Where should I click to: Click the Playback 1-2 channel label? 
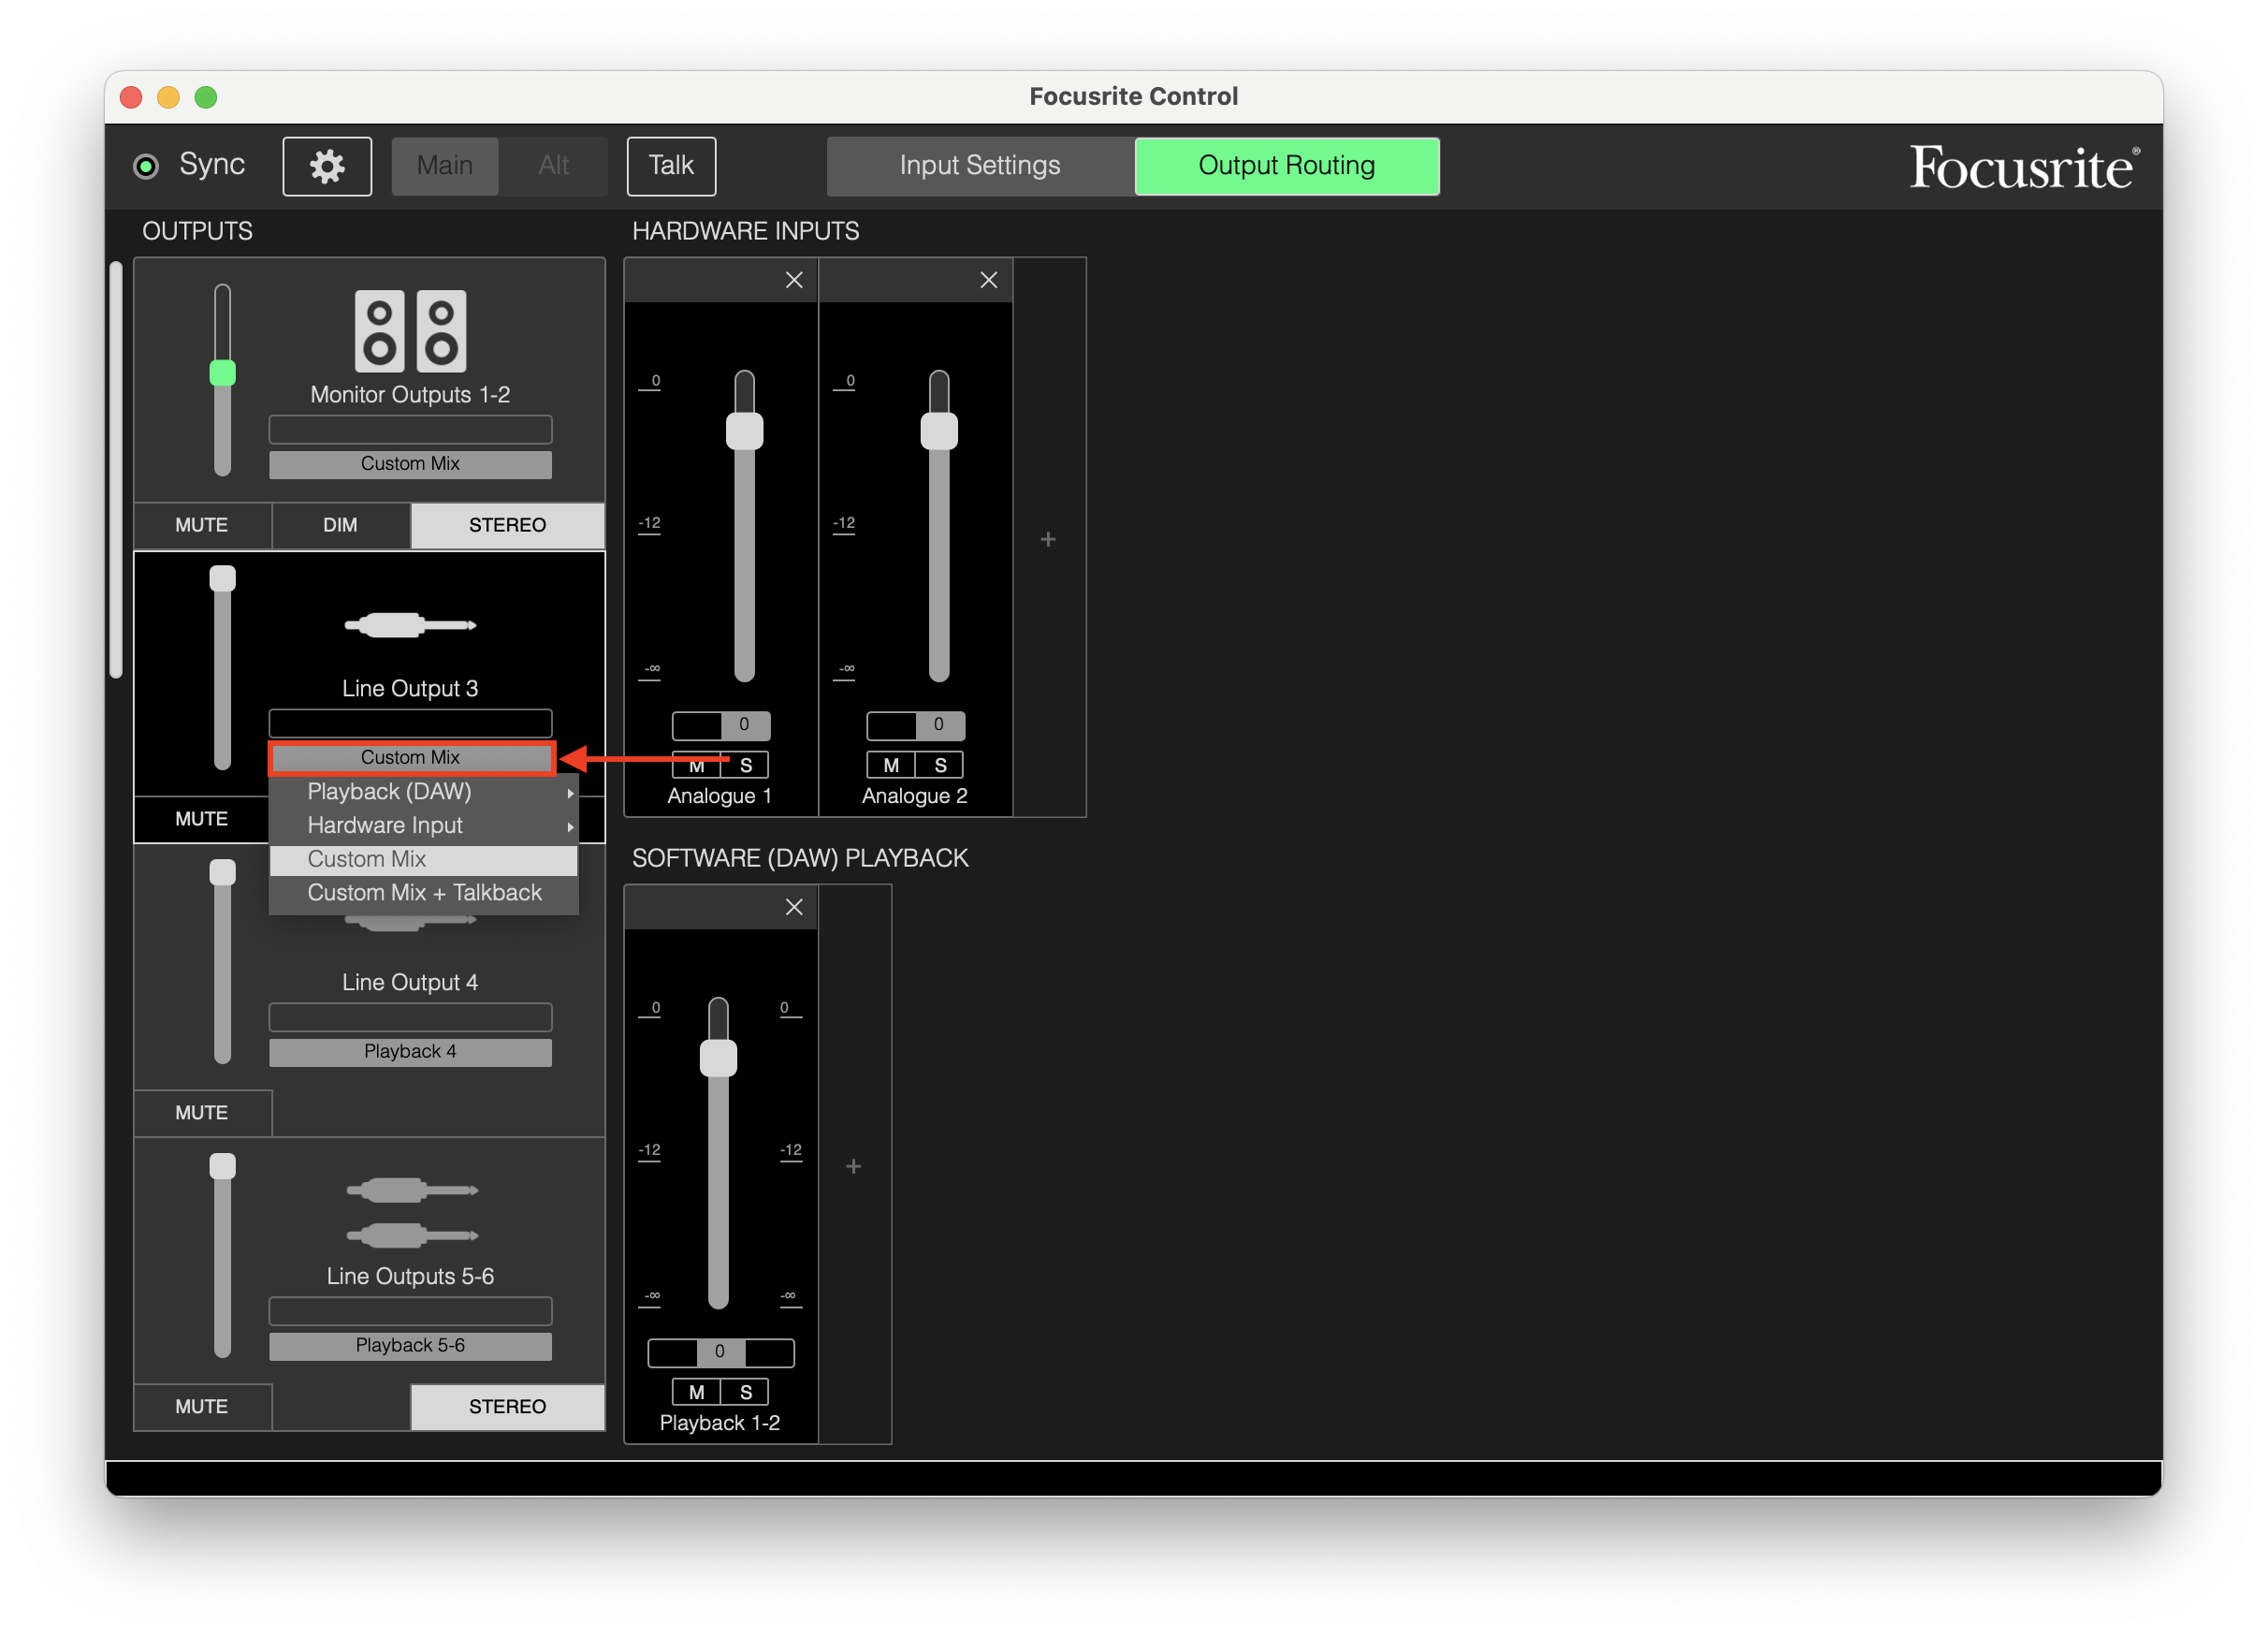[x=720, y=1423]
